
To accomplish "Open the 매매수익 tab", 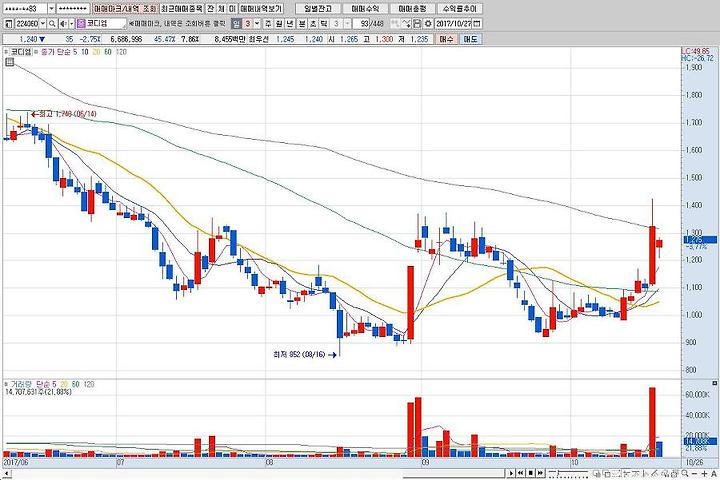I will [366, 9].
